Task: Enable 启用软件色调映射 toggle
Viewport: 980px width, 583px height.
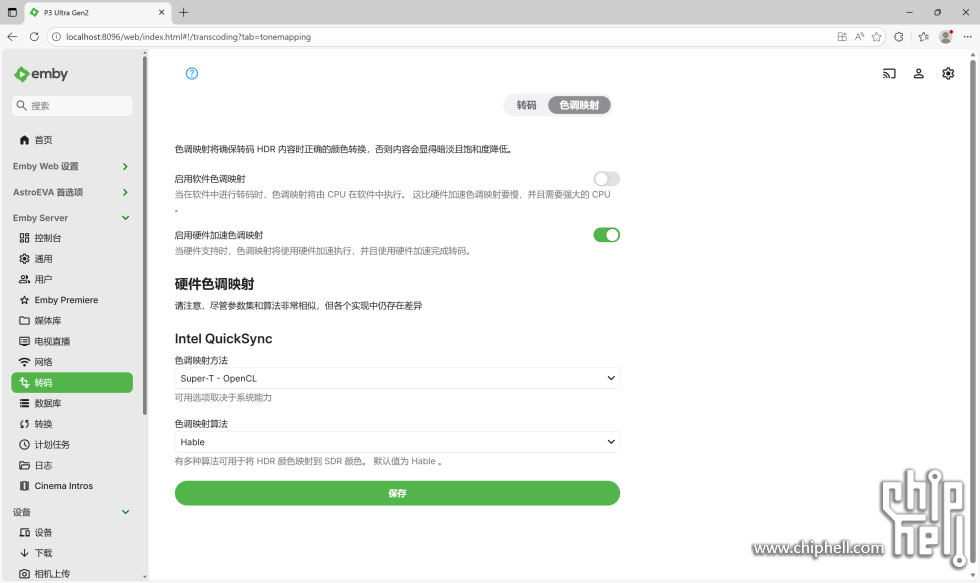Action: click(x=606, y=177)
